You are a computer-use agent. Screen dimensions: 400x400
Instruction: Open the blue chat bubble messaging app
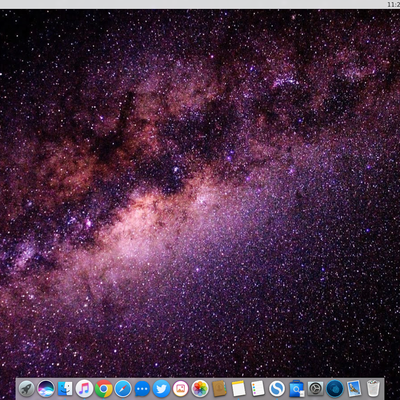(142, 389)
